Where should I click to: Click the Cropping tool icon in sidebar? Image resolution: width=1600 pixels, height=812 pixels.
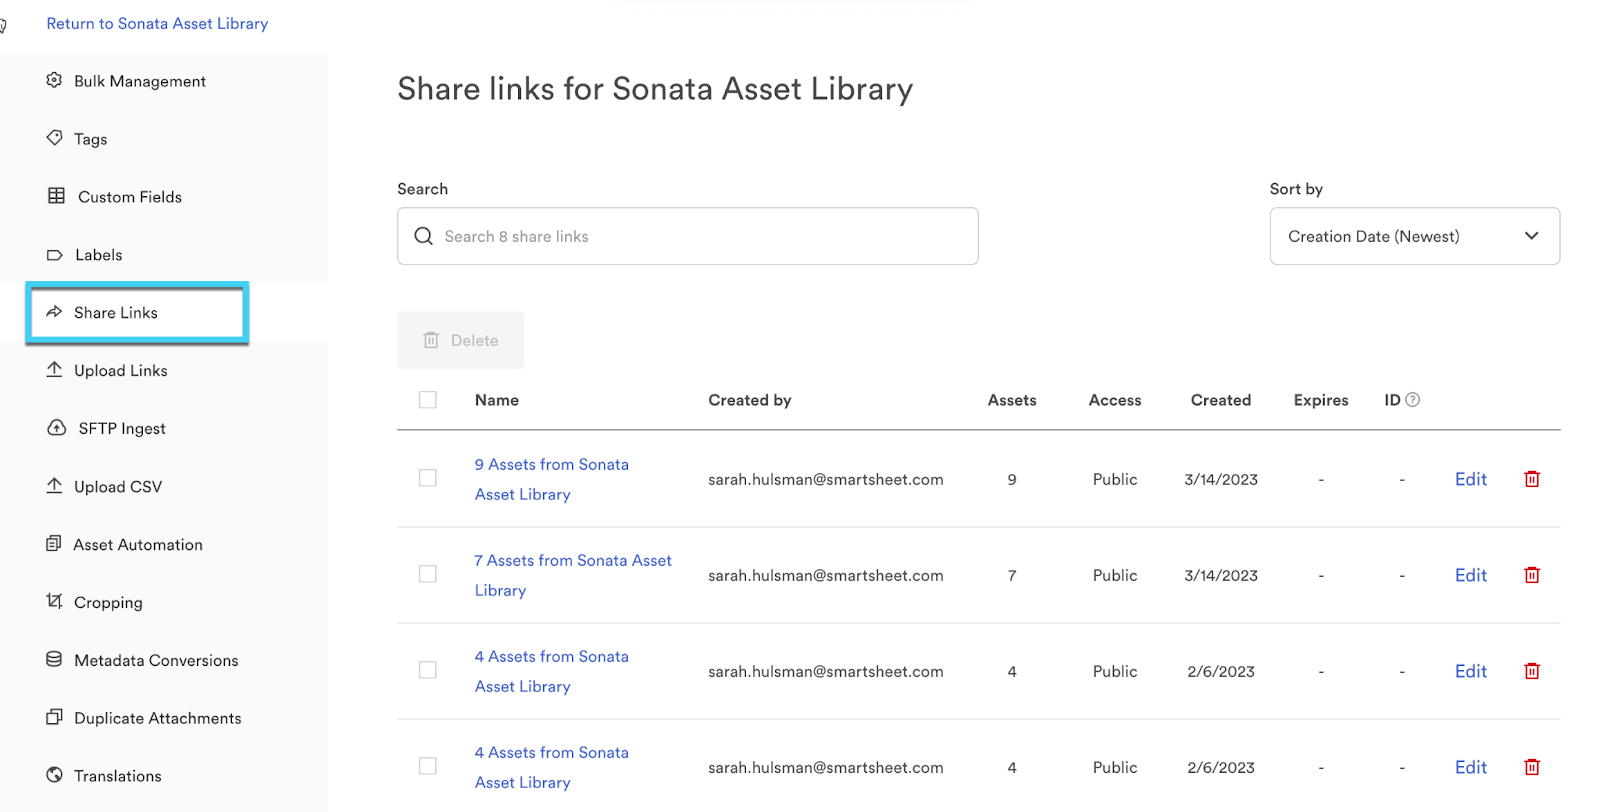coord(55,601)
